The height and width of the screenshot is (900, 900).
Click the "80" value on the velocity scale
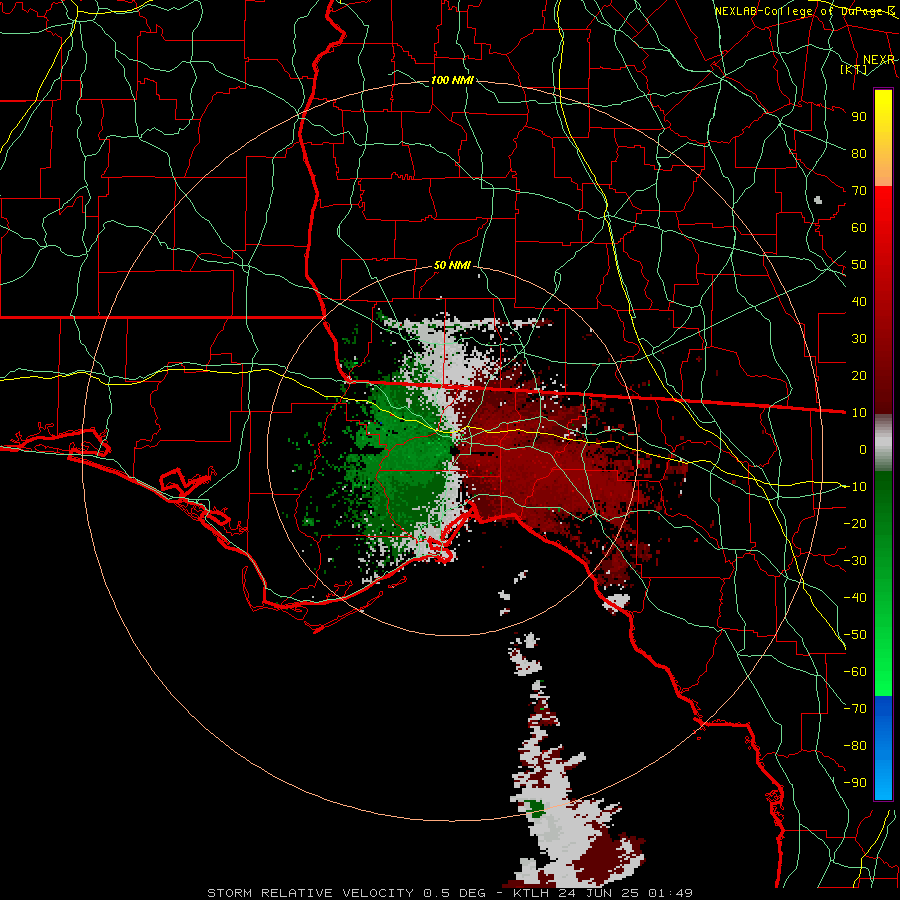tap(859, 154)
